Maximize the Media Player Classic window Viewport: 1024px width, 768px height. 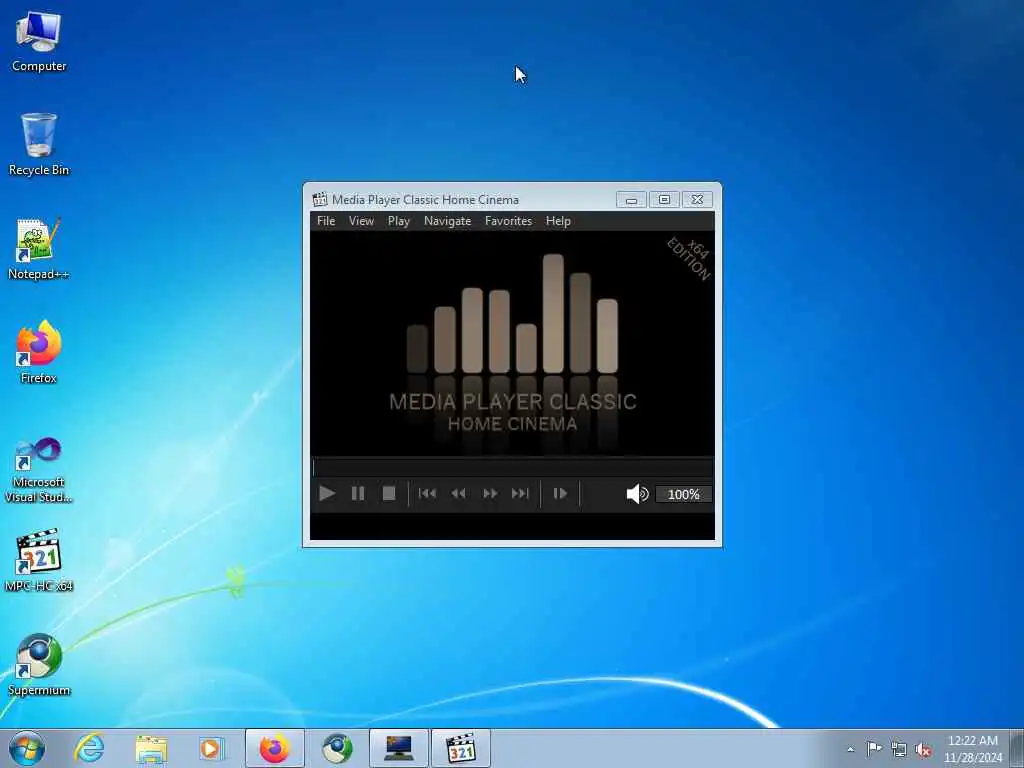coord(664,199)
